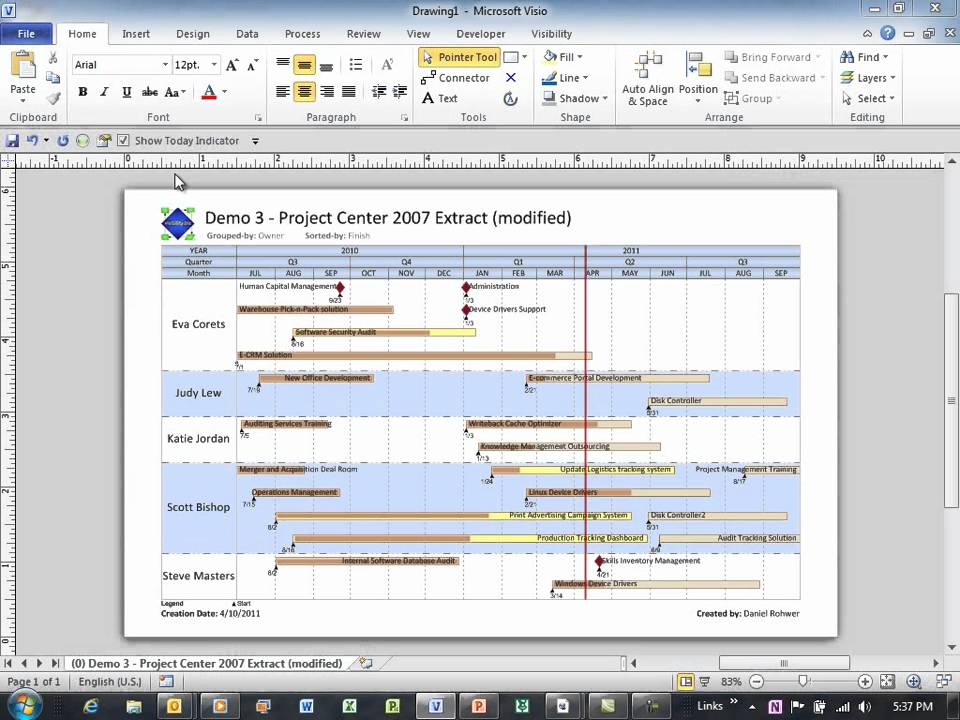Open Word from the taskbar
Viewport: 960px width, 720px height.
click(x=306, y=706)
